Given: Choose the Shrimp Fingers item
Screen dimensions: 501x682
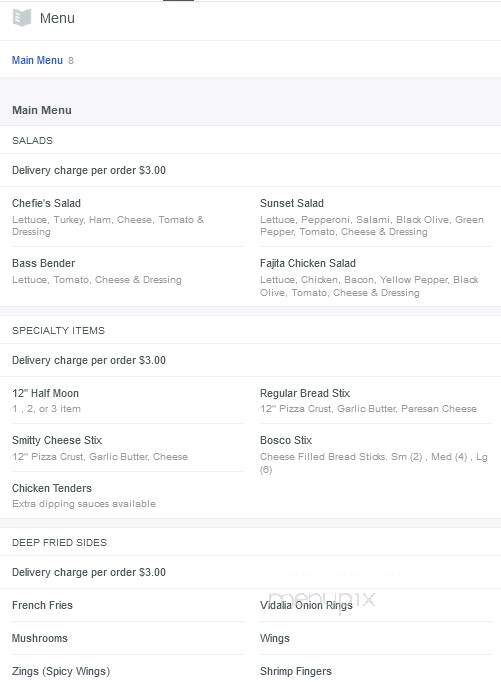Looking at the screenshot, I should (296, 671).
